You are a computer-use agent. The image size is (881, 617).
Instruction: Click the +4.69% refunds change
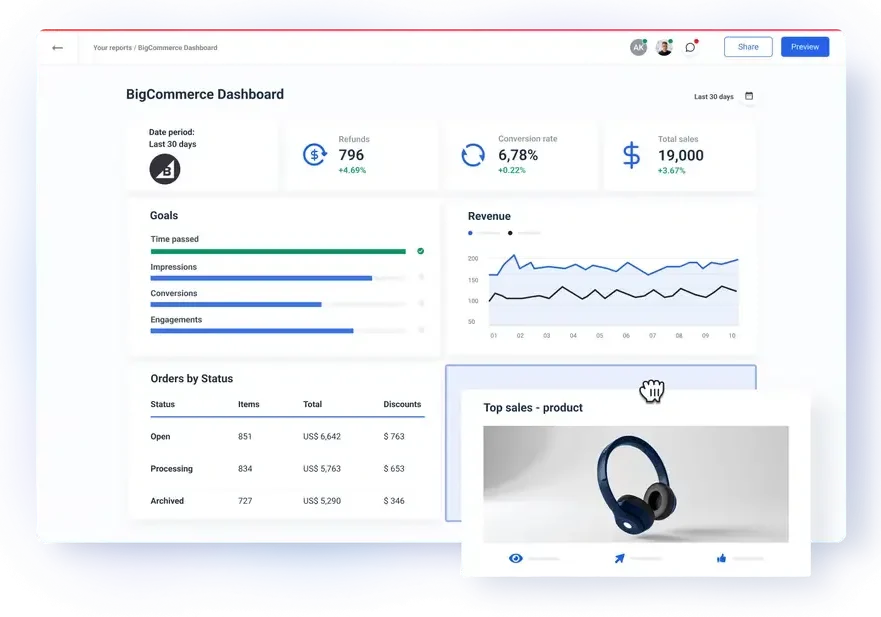(352, 170)
